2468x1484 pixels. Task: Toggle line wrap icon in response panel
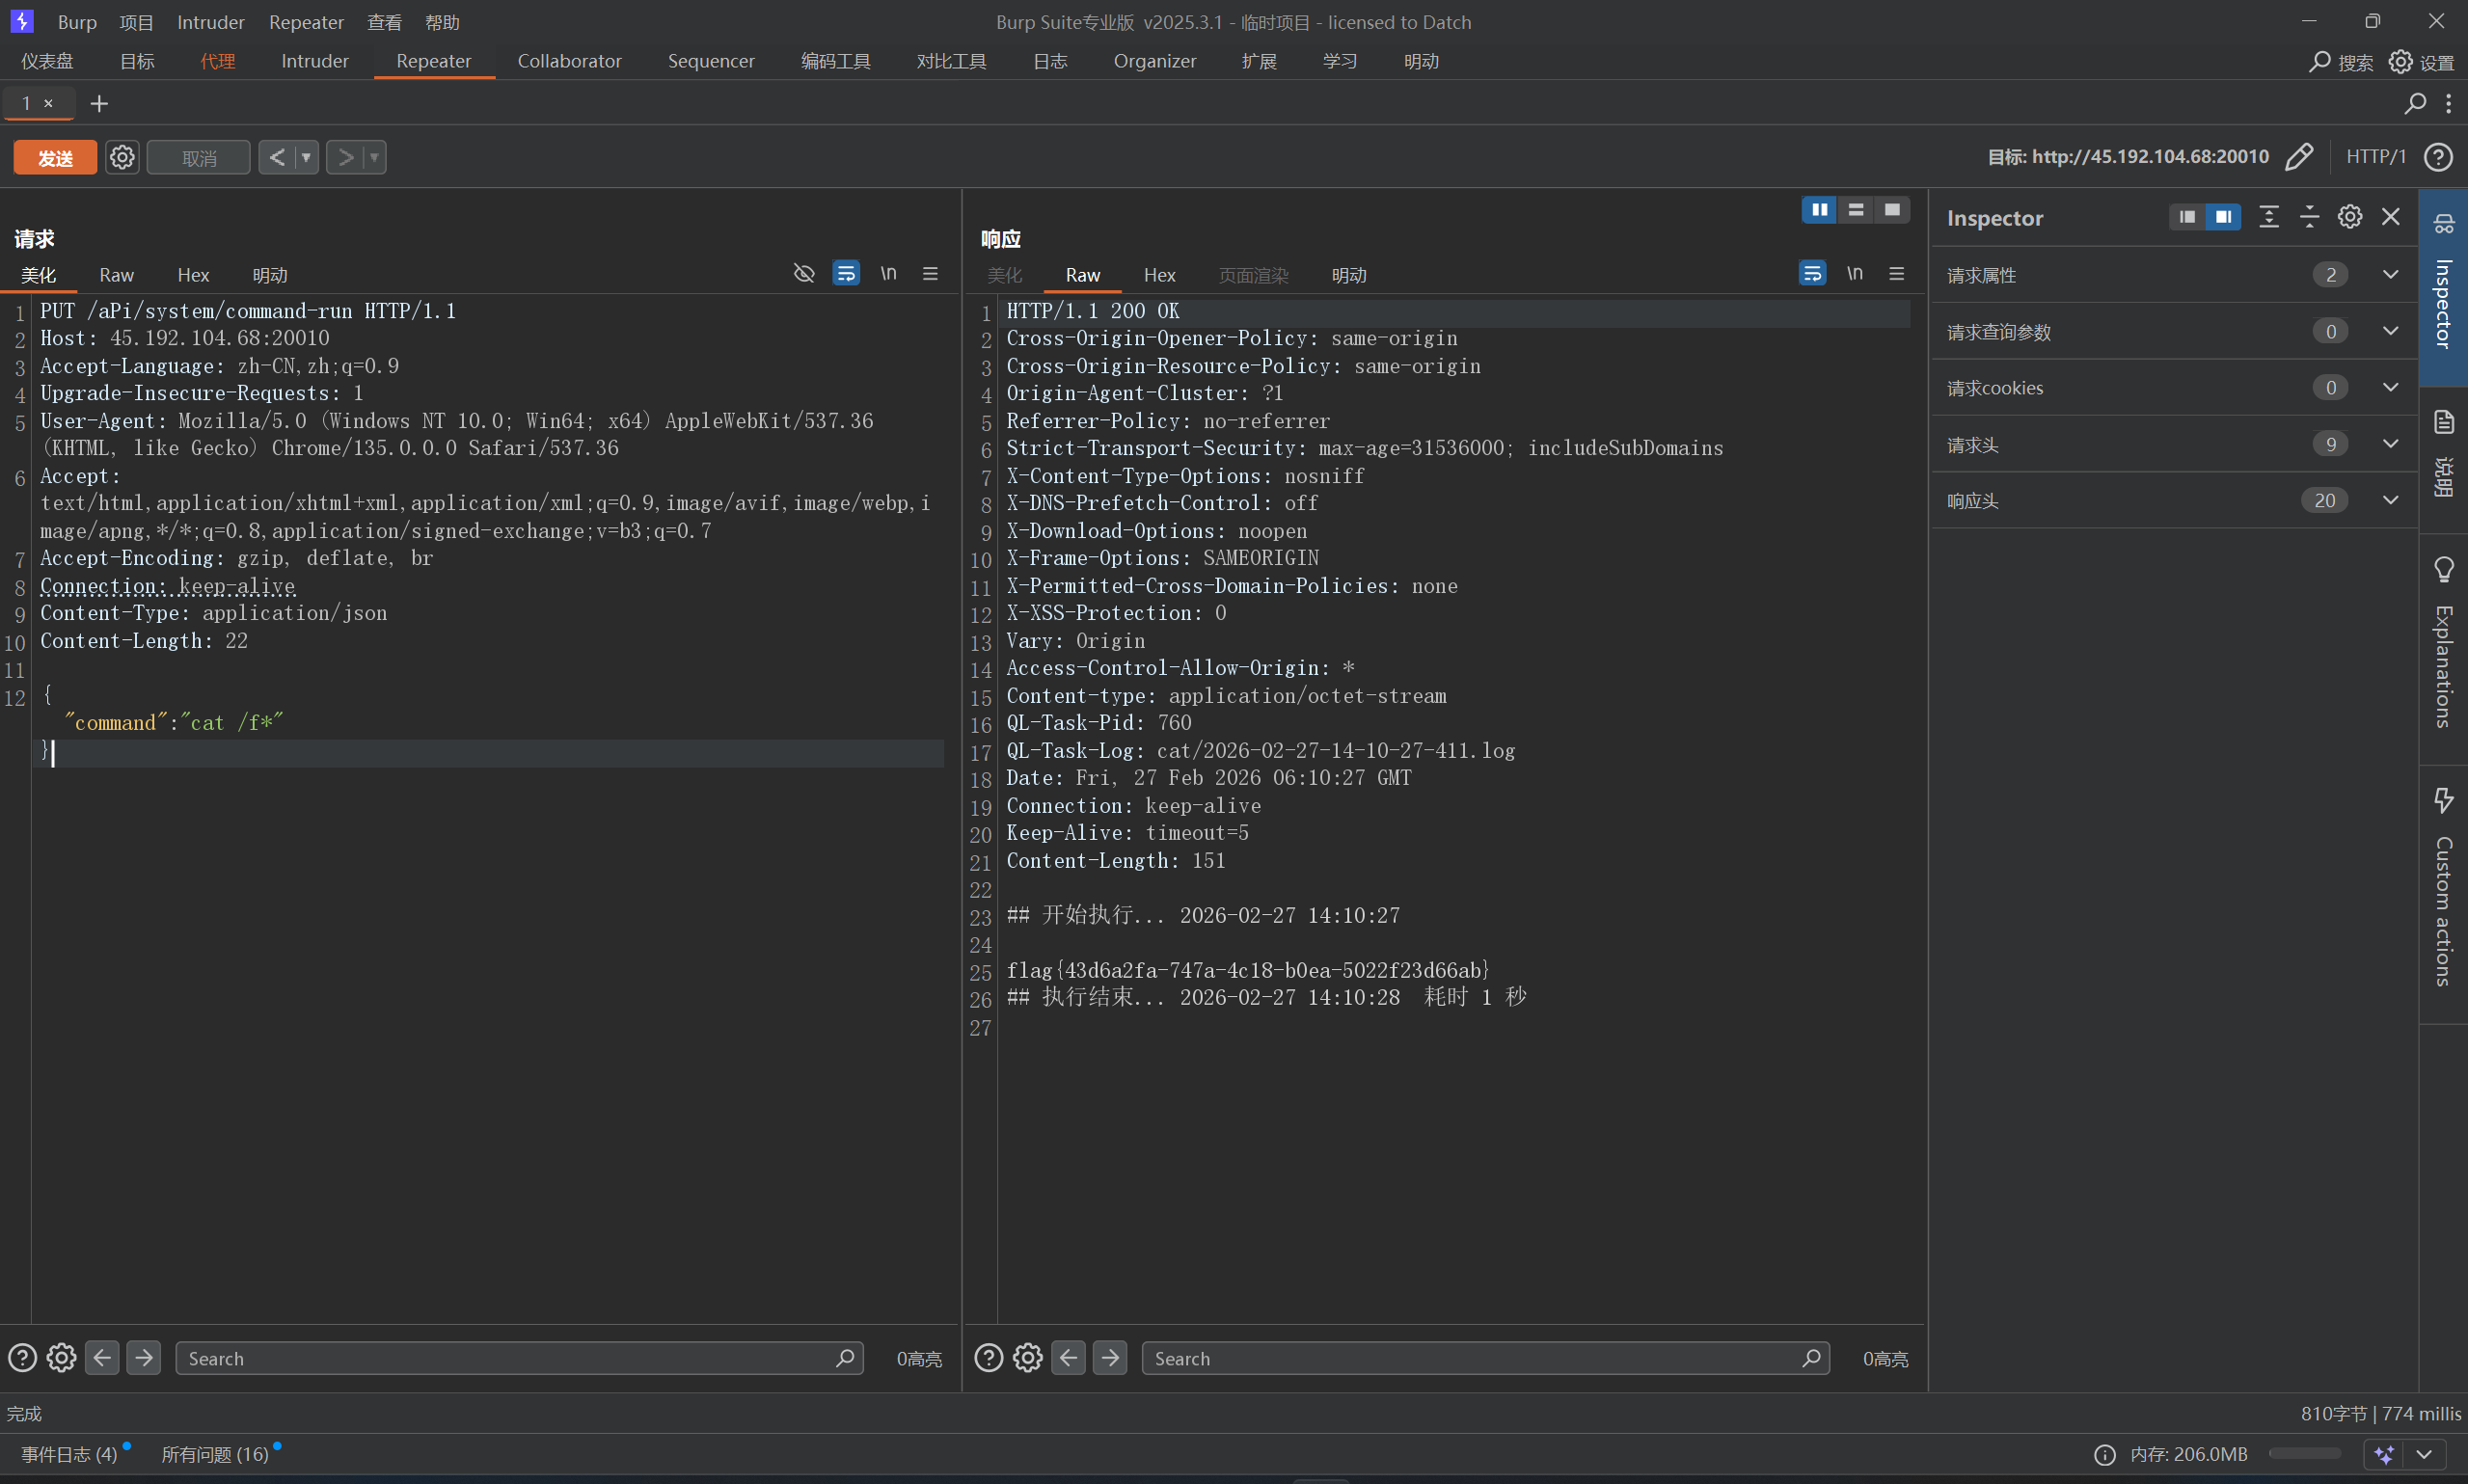click(x=1811, y=274)
